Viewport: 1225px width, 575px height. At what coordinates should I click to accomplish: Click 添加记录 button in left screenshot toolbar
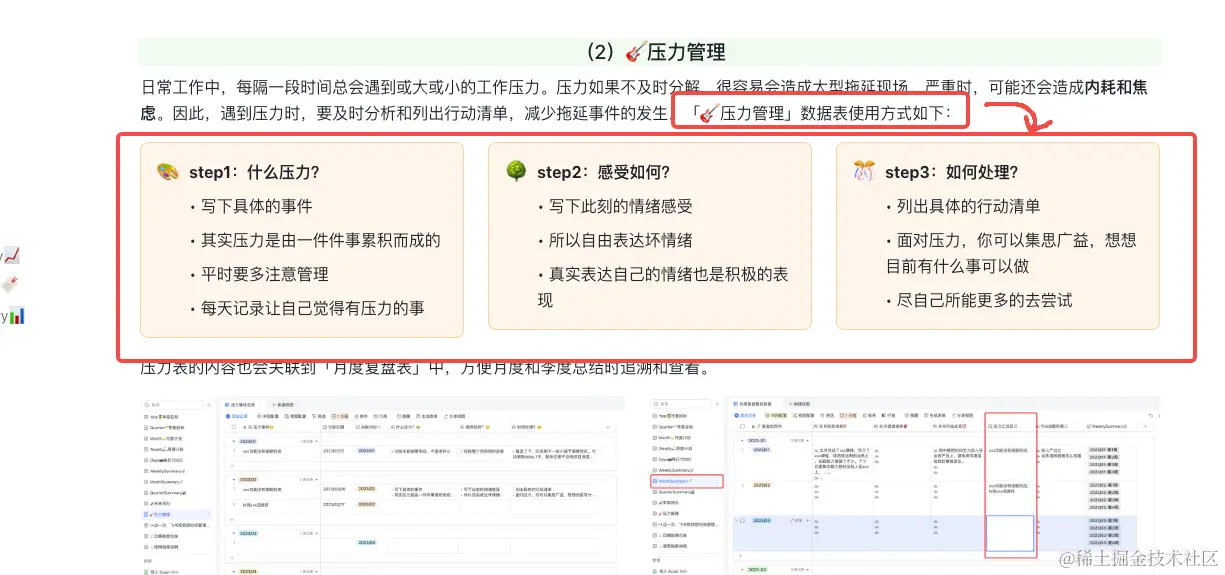pos(237,415)
